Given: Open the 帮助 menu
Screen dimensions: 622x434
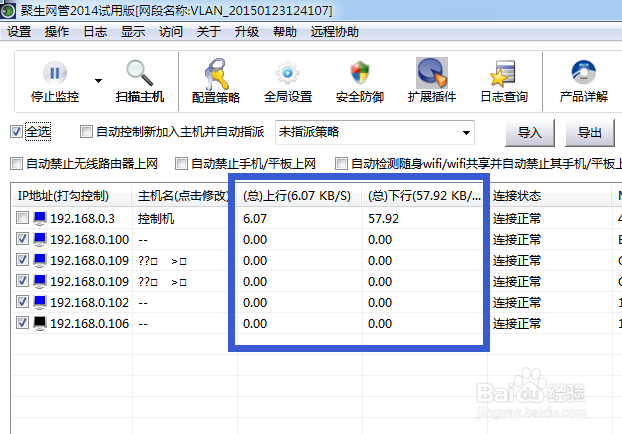Looking at the screenshot, I should [x=284, y=31].
